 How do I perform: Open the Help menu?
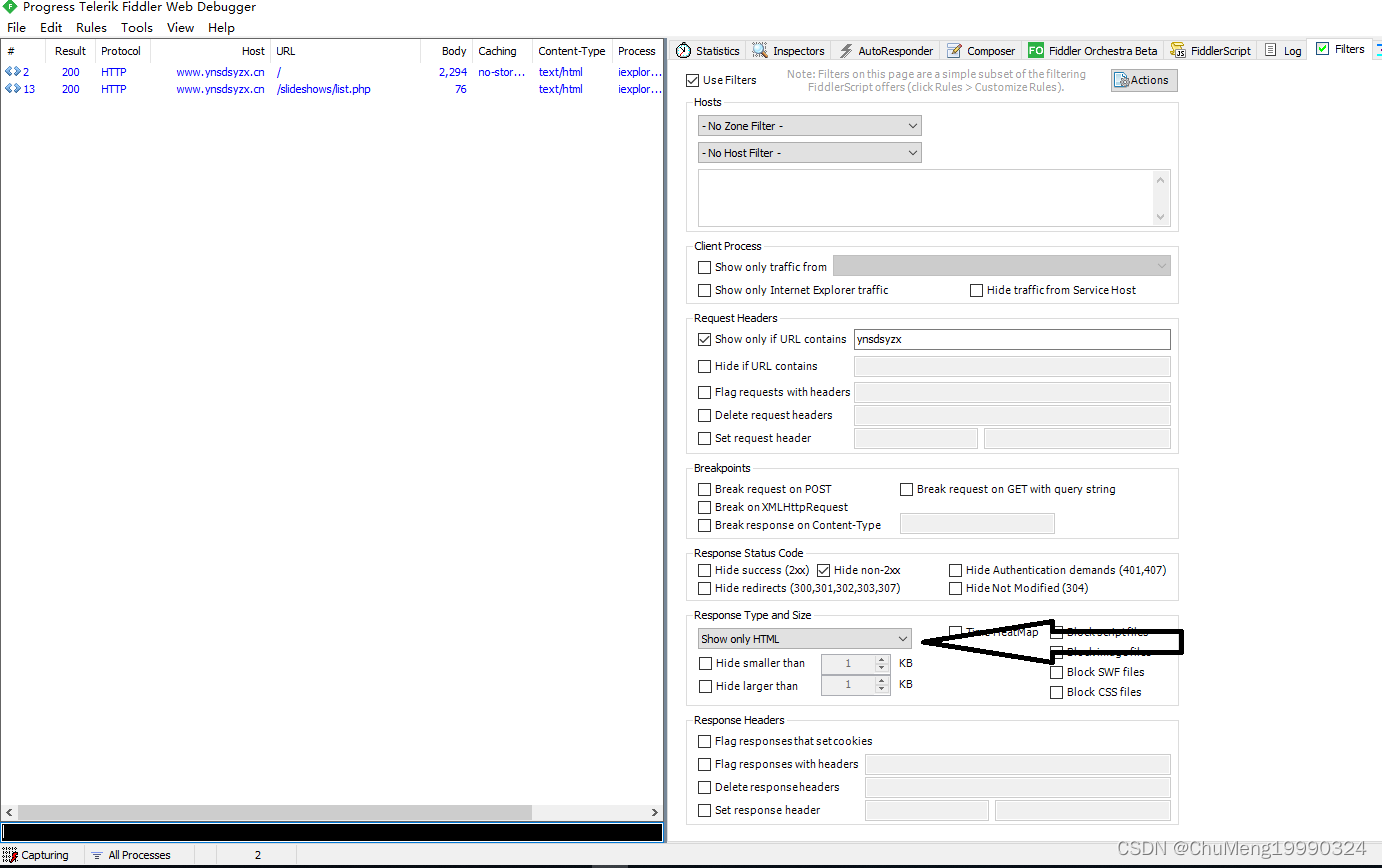point(221,28)
